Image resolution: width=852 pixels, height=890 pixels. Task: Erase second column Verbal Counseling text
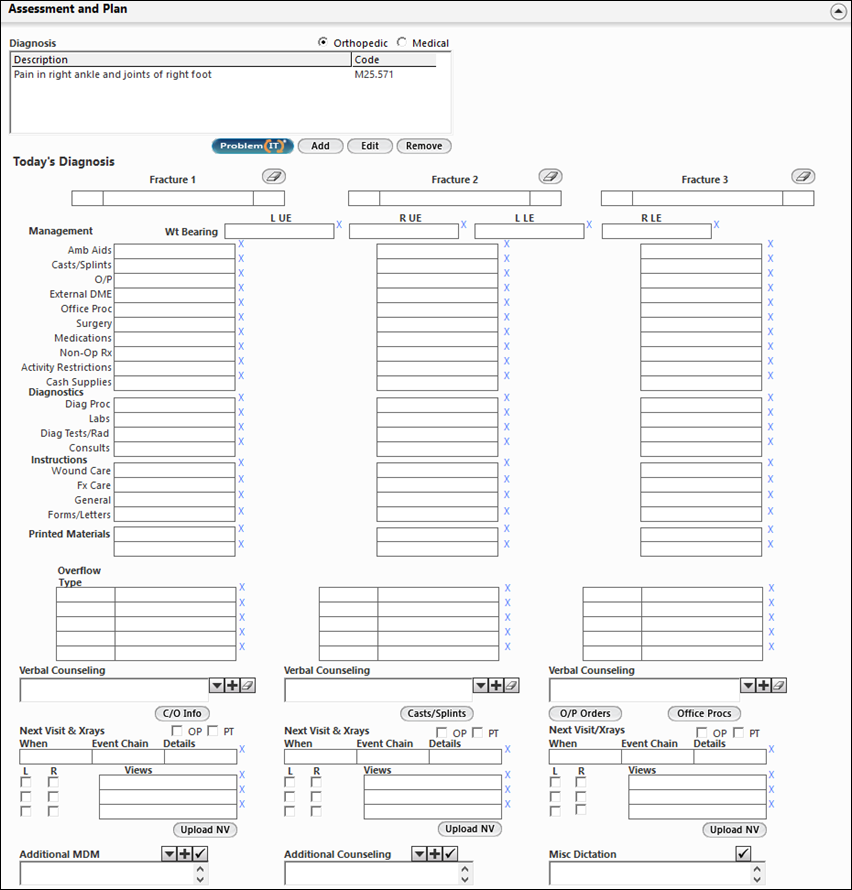point(511,686)
